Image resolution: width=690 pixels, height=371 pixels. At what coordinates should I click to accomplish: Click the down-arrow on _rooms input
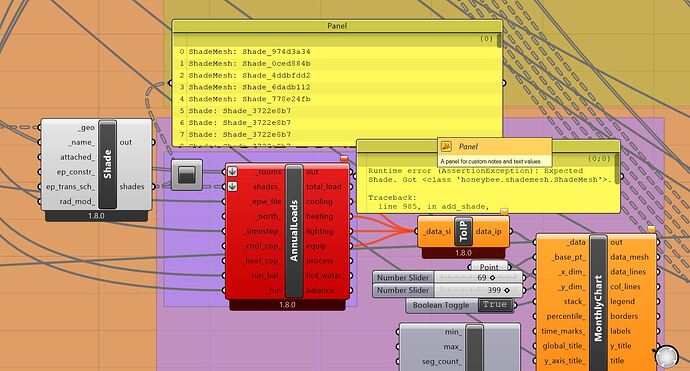point(232,172)
